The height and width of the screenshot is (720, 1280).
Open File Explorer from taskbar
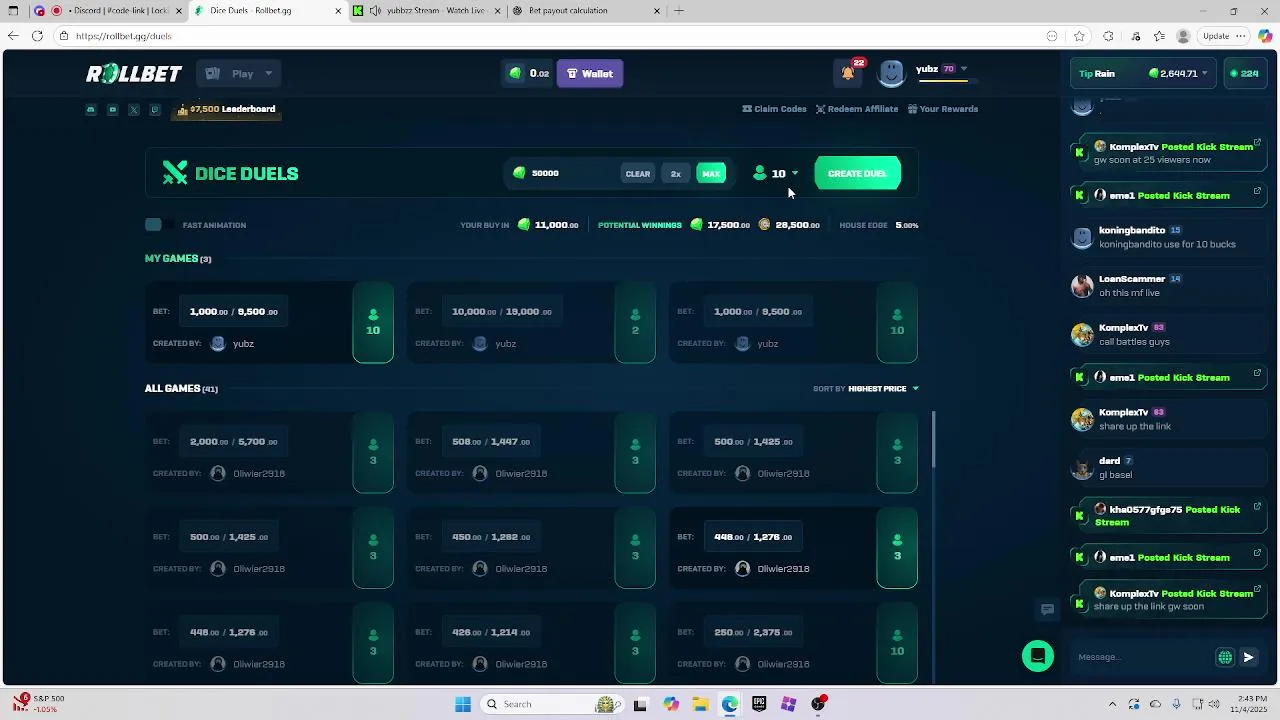(700, 704)
